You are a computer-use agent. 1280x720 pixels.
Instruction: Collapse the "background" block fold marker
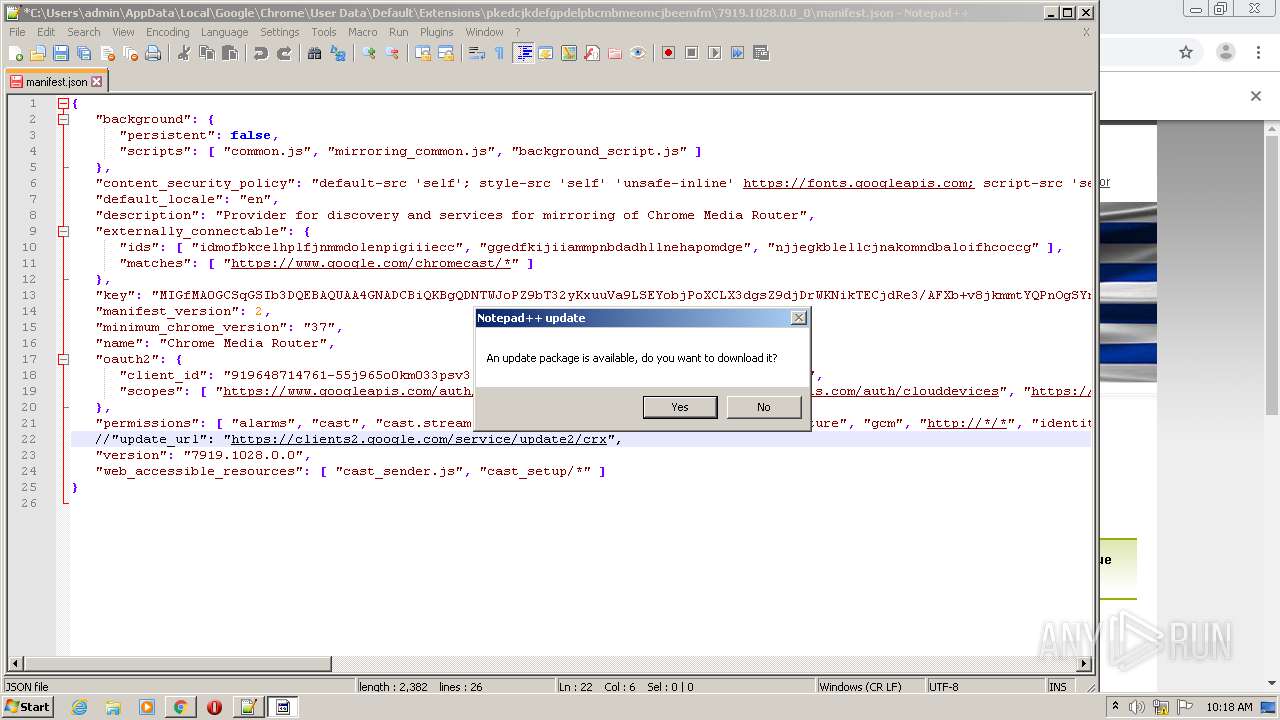pos(63,119)
